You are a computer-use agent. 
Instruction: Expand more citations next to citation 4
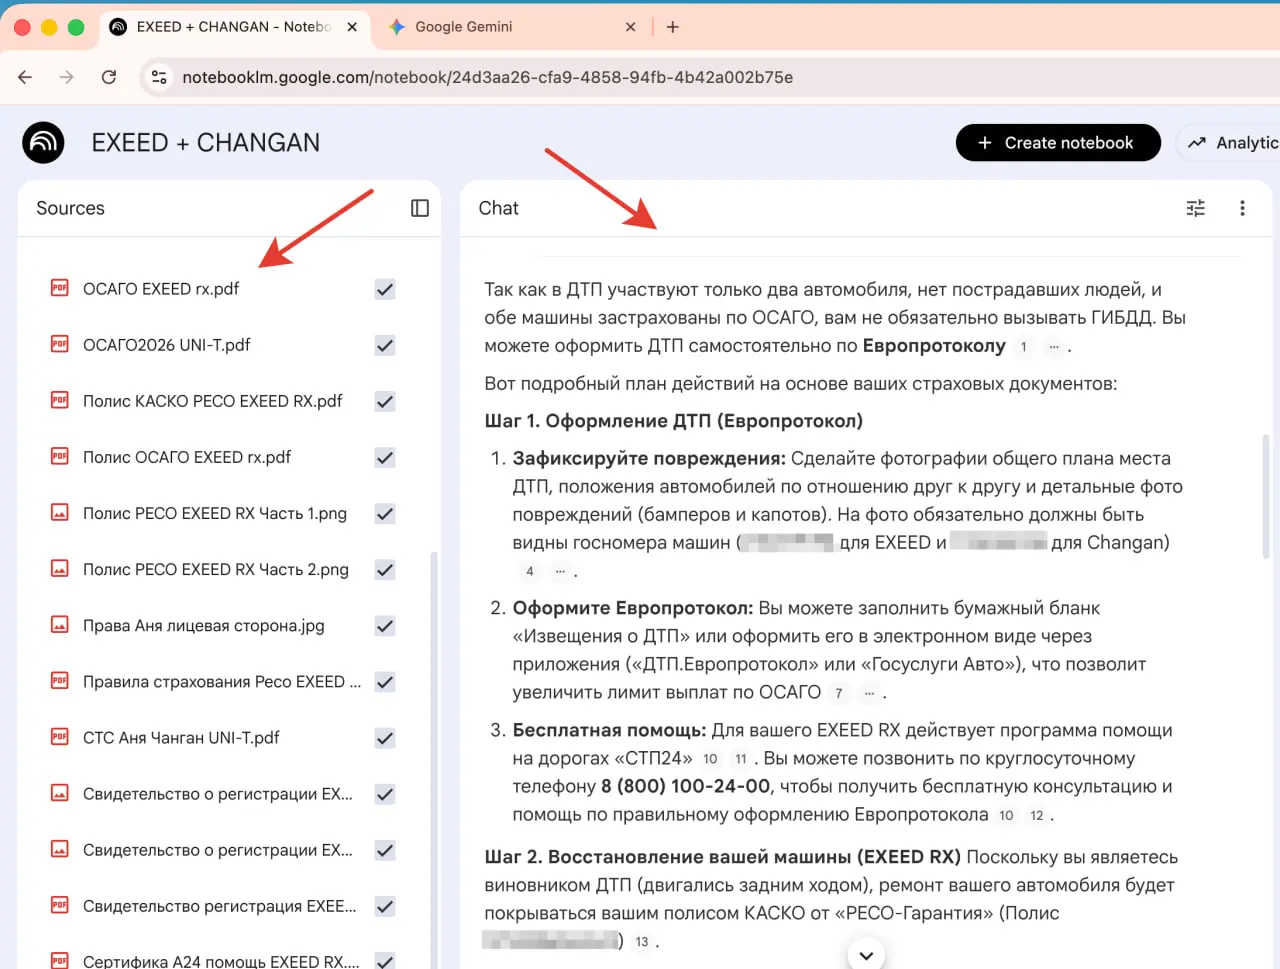tap(560, 571)
